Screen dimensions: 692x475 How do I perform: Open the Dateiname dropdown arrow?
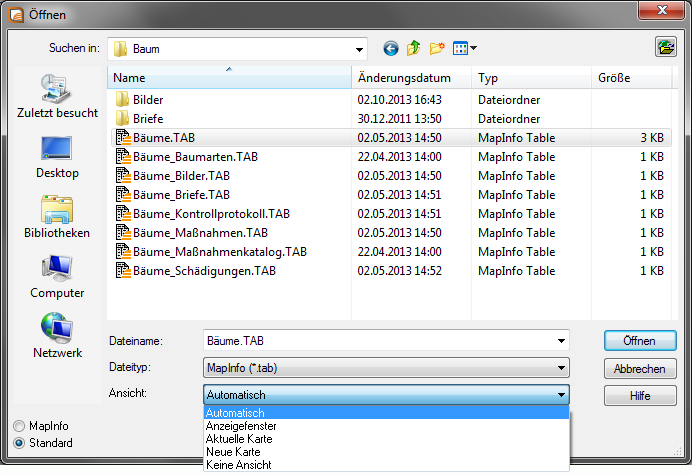[561, 341]
